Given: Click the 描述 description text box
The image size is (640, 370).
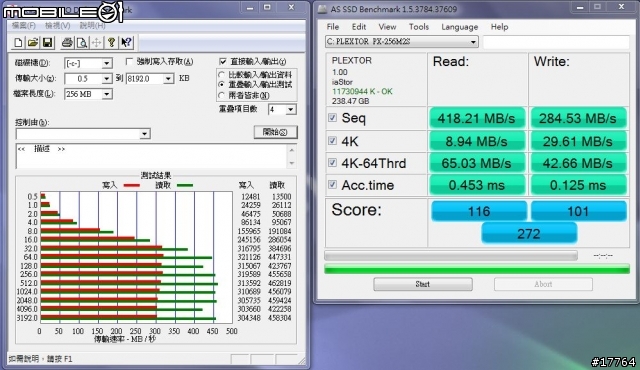Looking at the screenshot, I should 151,155.
